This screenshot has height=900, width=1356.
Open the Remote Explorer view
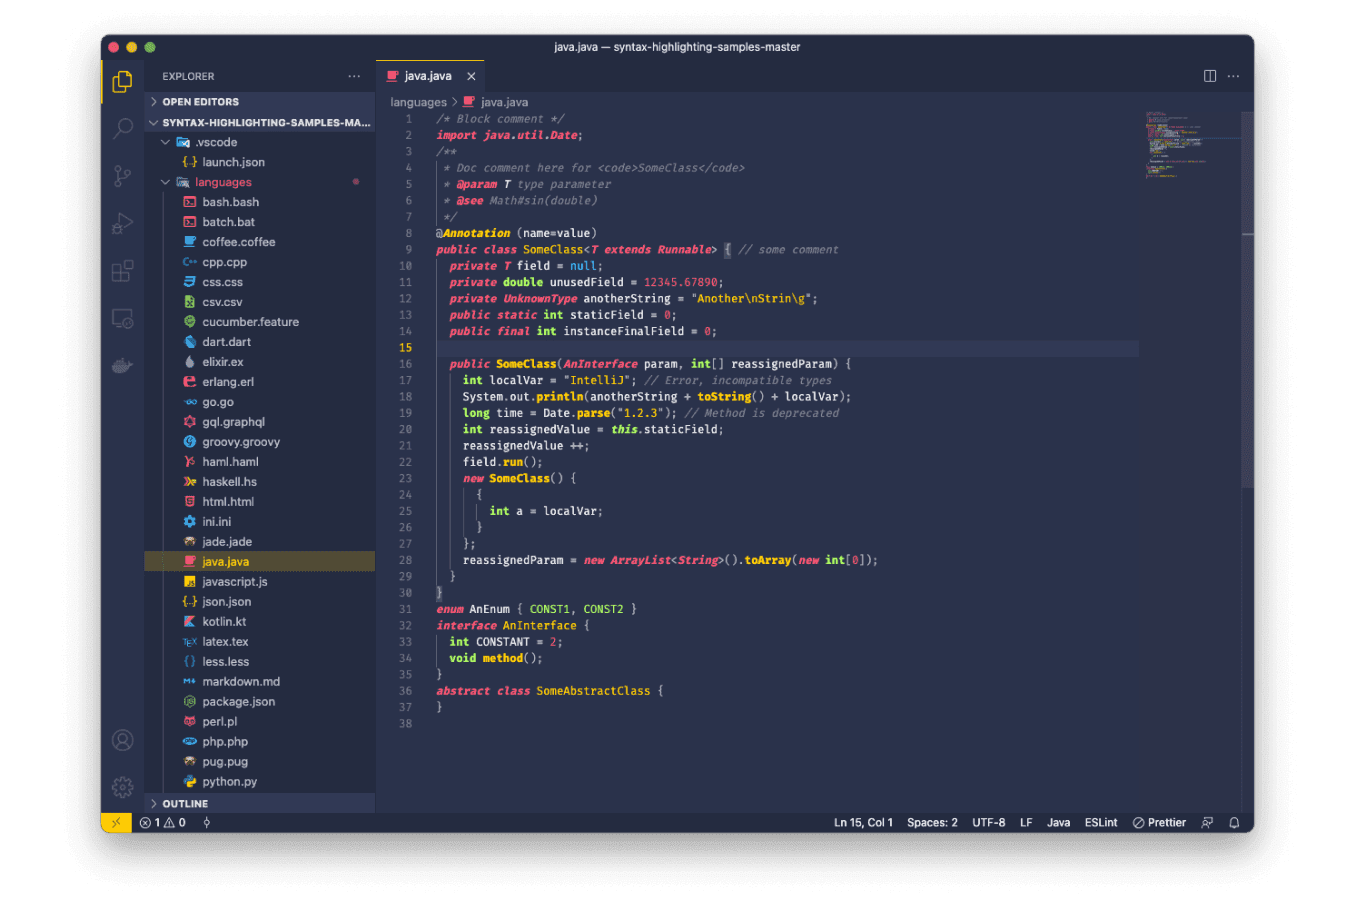coord(122,318)
